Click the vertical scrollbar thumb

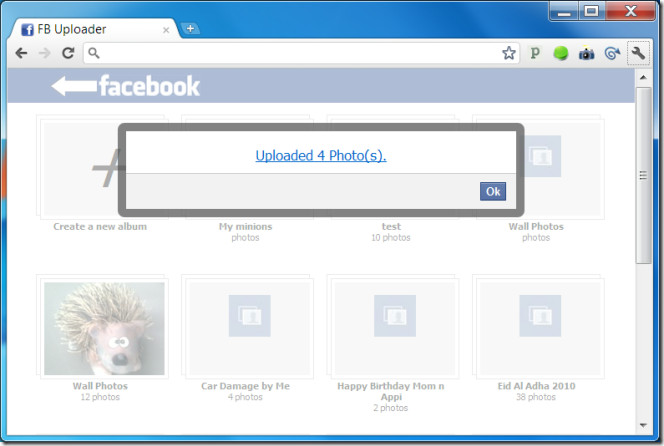[x=643, y=175]
